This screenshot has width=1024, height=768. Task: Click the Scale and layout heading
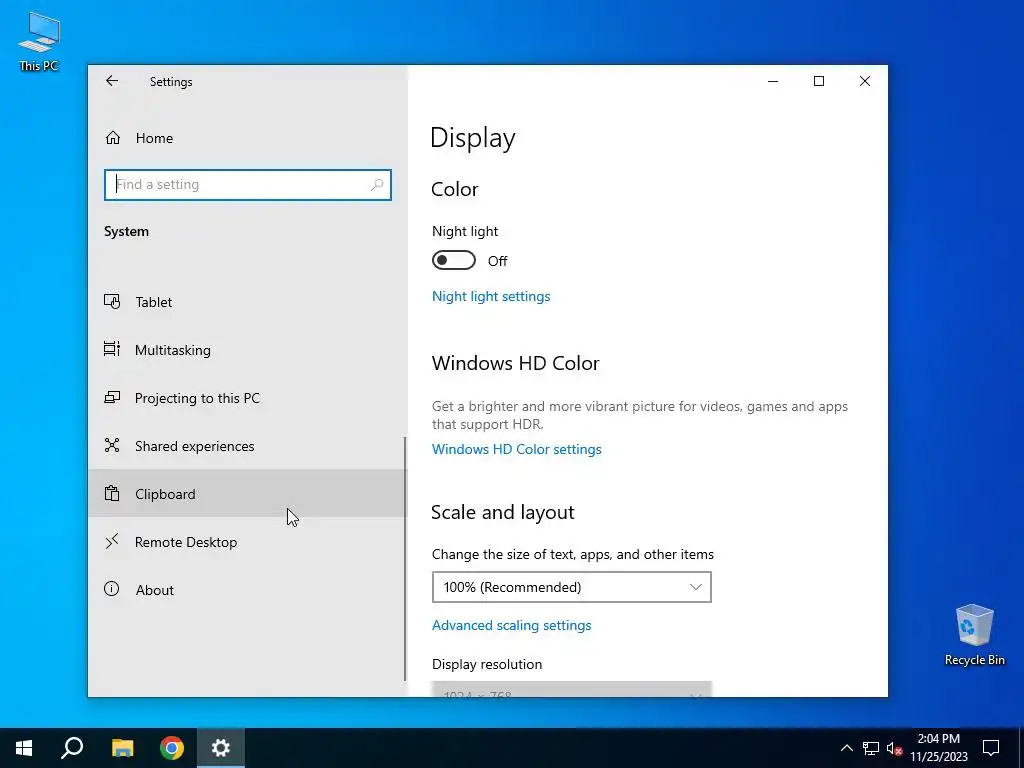click(503, 512)
